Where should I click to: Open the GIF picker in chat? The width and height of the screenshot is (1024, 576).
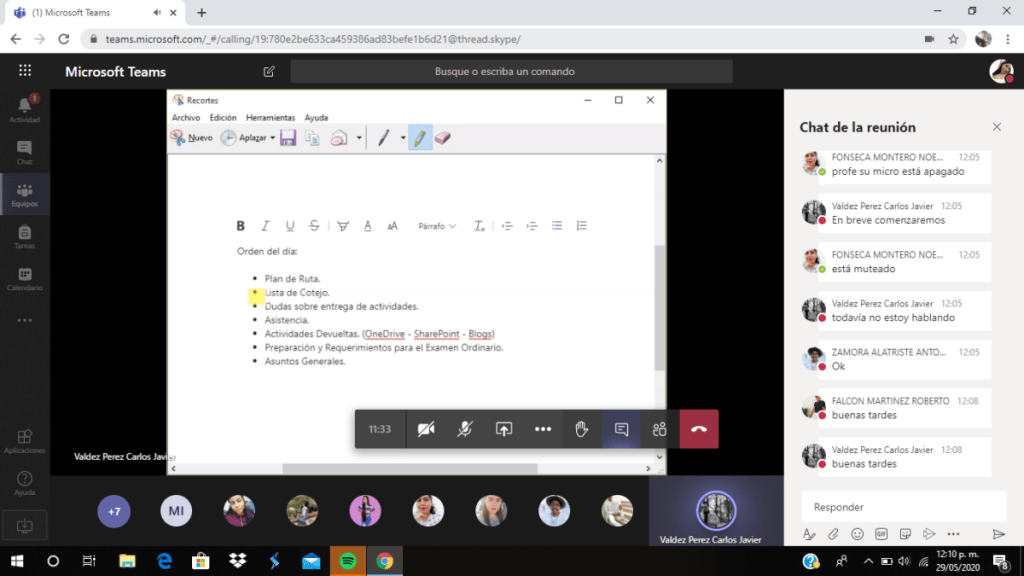(881, 534)
